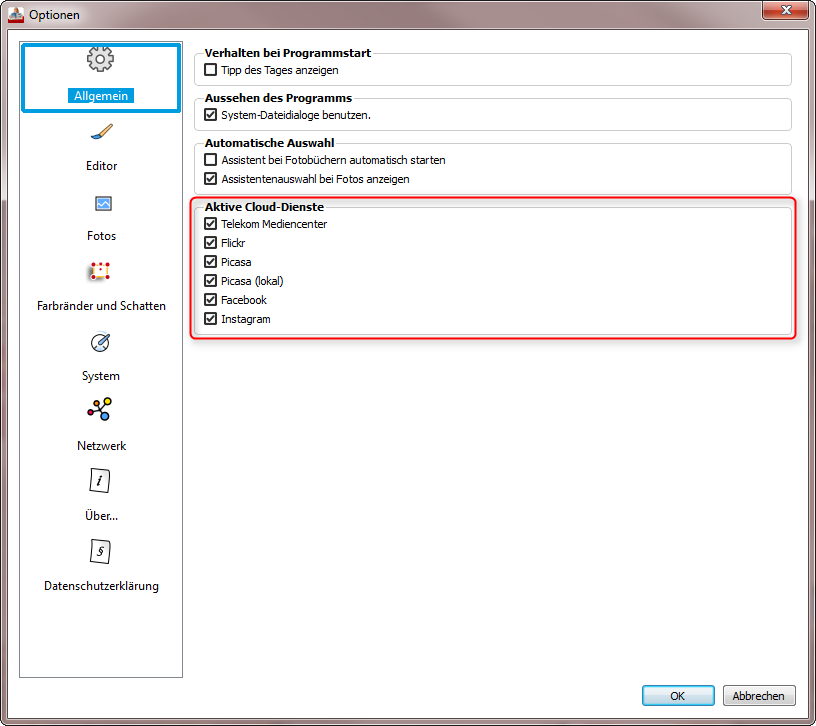Switch to the Netzwerk label
816x726 pixels.
pos(101,445)
